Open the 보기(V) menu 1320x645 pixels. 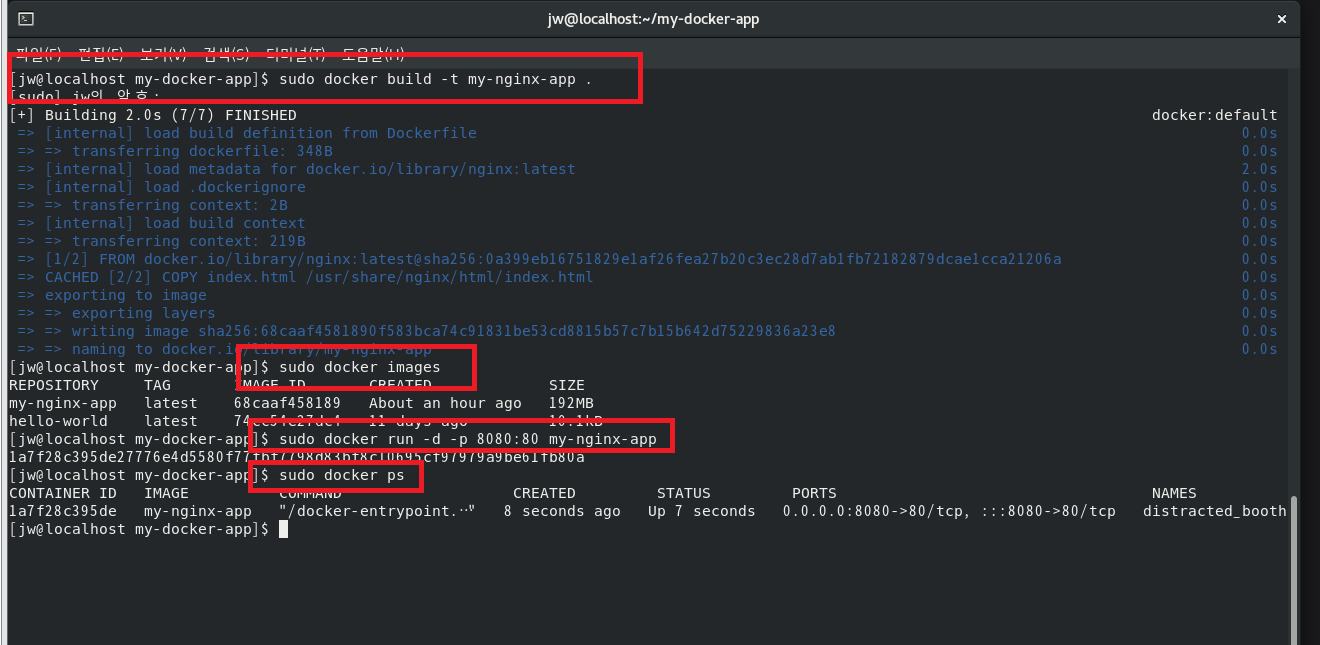pos(164,53)
